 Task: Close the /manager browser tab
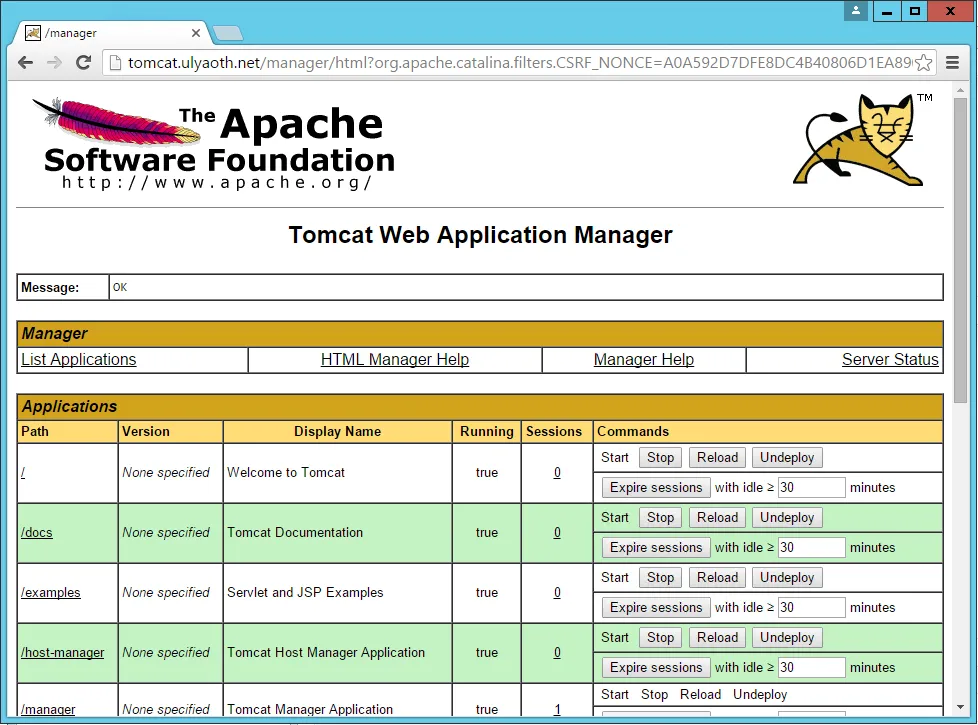tap(196, 33)
